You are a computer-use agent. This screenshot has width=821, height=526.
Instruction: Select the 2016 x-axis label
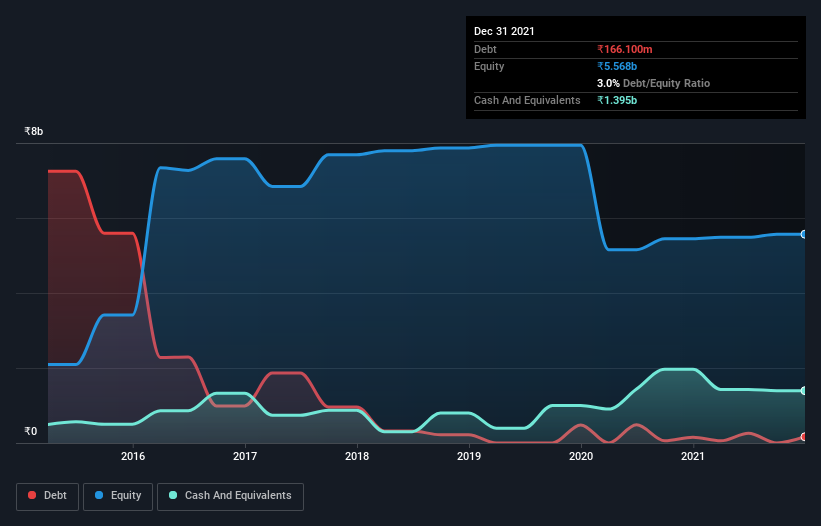133,456
